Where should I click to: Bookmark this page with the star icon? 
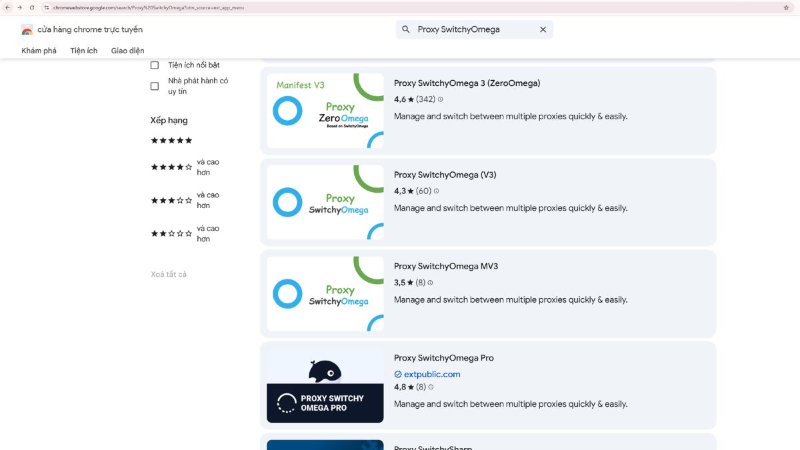pyautogui.click(x=786, y=7)
